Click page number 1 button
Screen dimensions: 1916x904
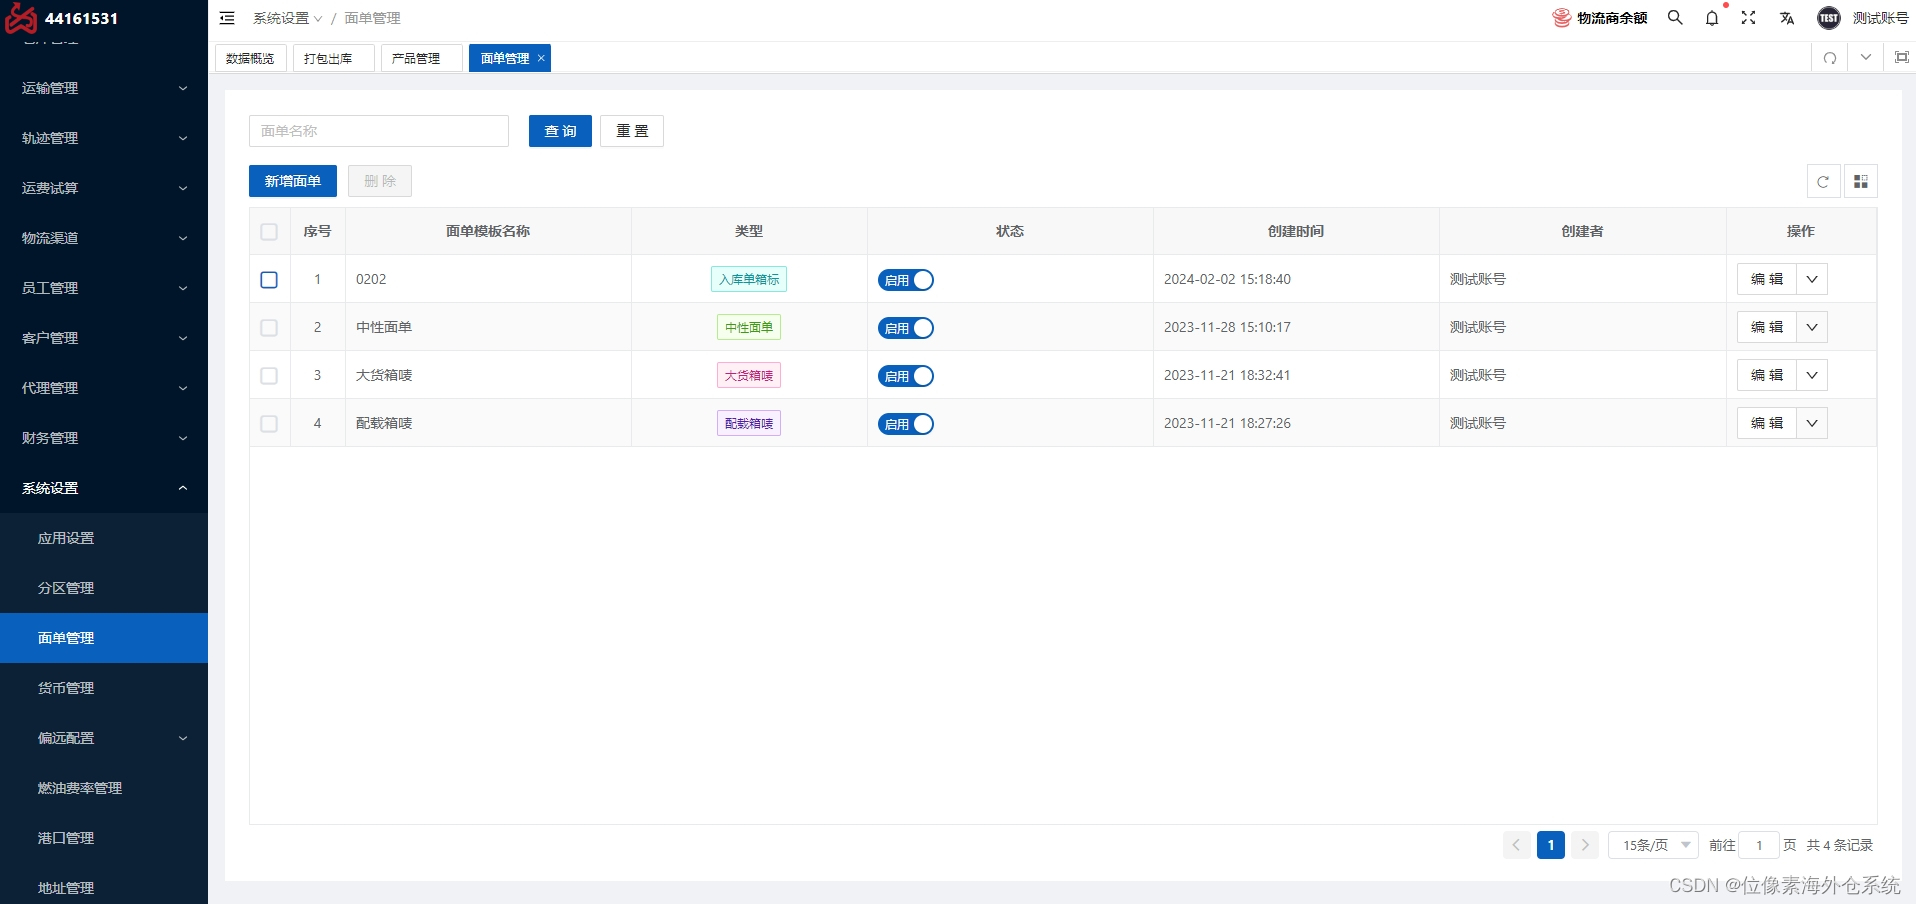(1551, 845)
